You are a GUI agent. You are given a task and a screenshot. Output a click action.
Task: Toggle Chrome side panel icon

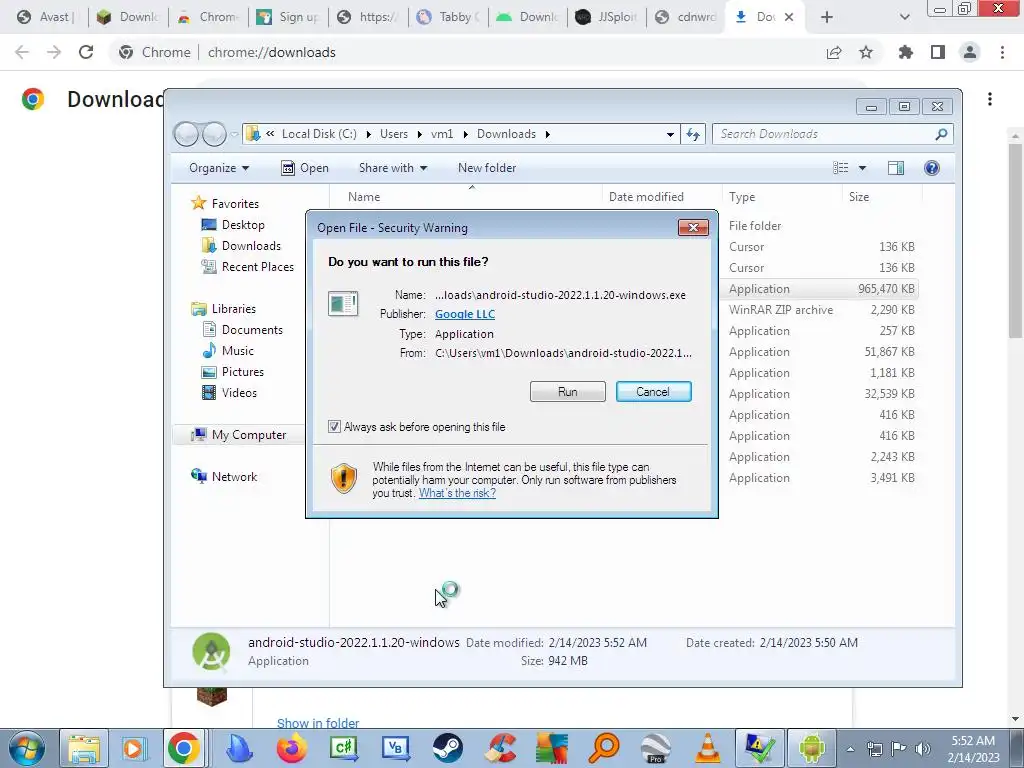click(938, 52)
